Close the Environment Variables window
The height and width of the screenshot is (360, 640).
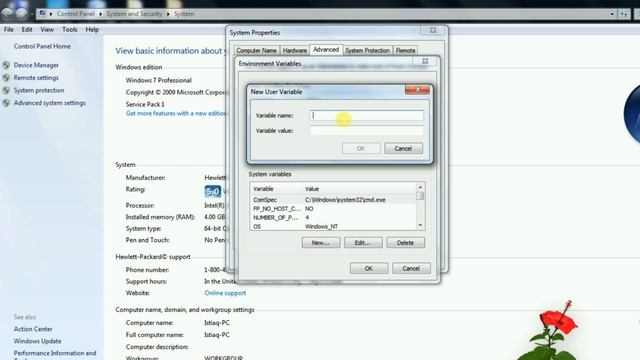(425, 61)
